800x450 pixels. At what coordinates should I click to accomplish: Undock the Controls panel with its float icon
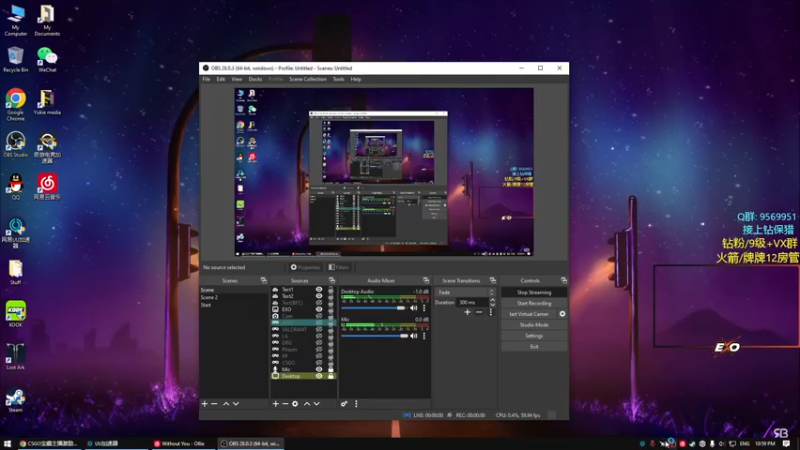click(564, 280)
